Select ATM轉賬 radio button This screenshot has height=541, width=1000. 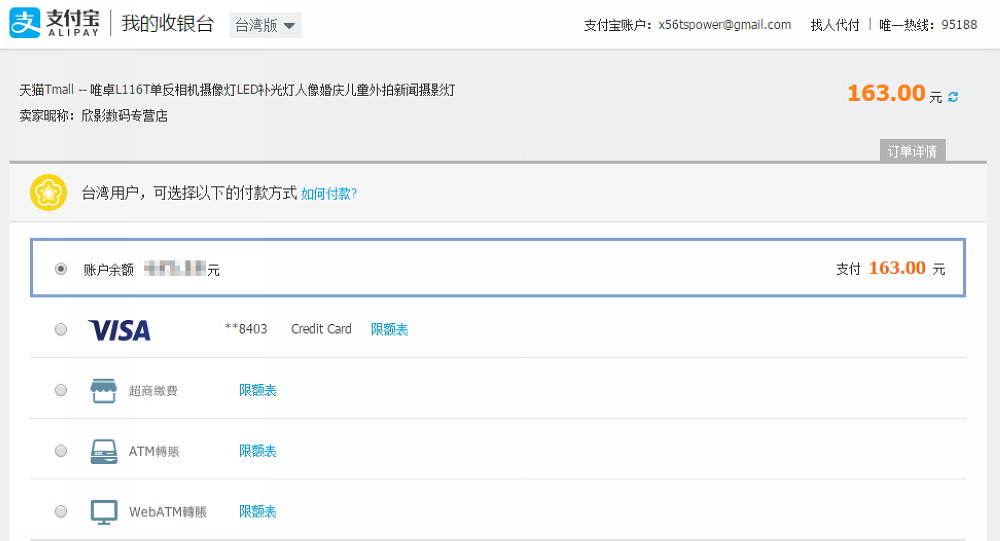[61, 450]
